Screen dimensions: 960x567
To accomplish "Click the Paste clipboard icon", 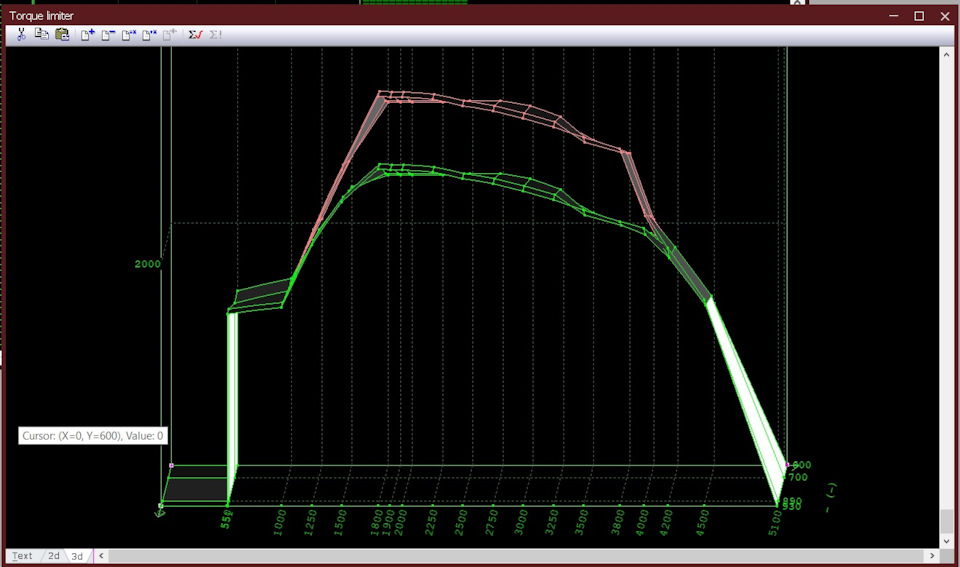I will point(62,34).
